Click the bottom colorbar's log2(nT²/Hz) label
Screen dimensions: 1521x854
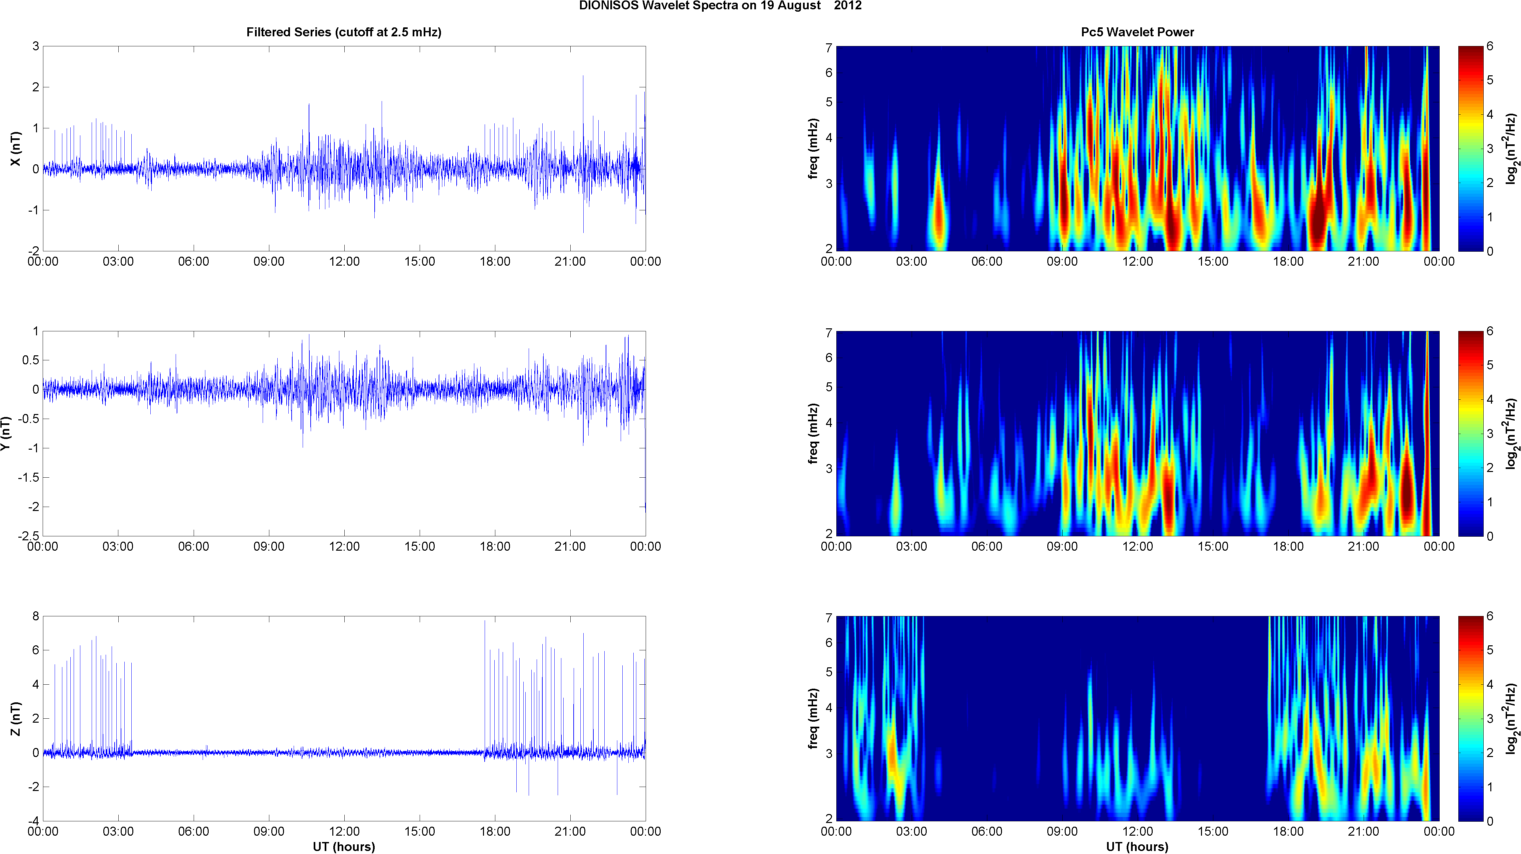pyautogui.click(x=1513, y=719)
